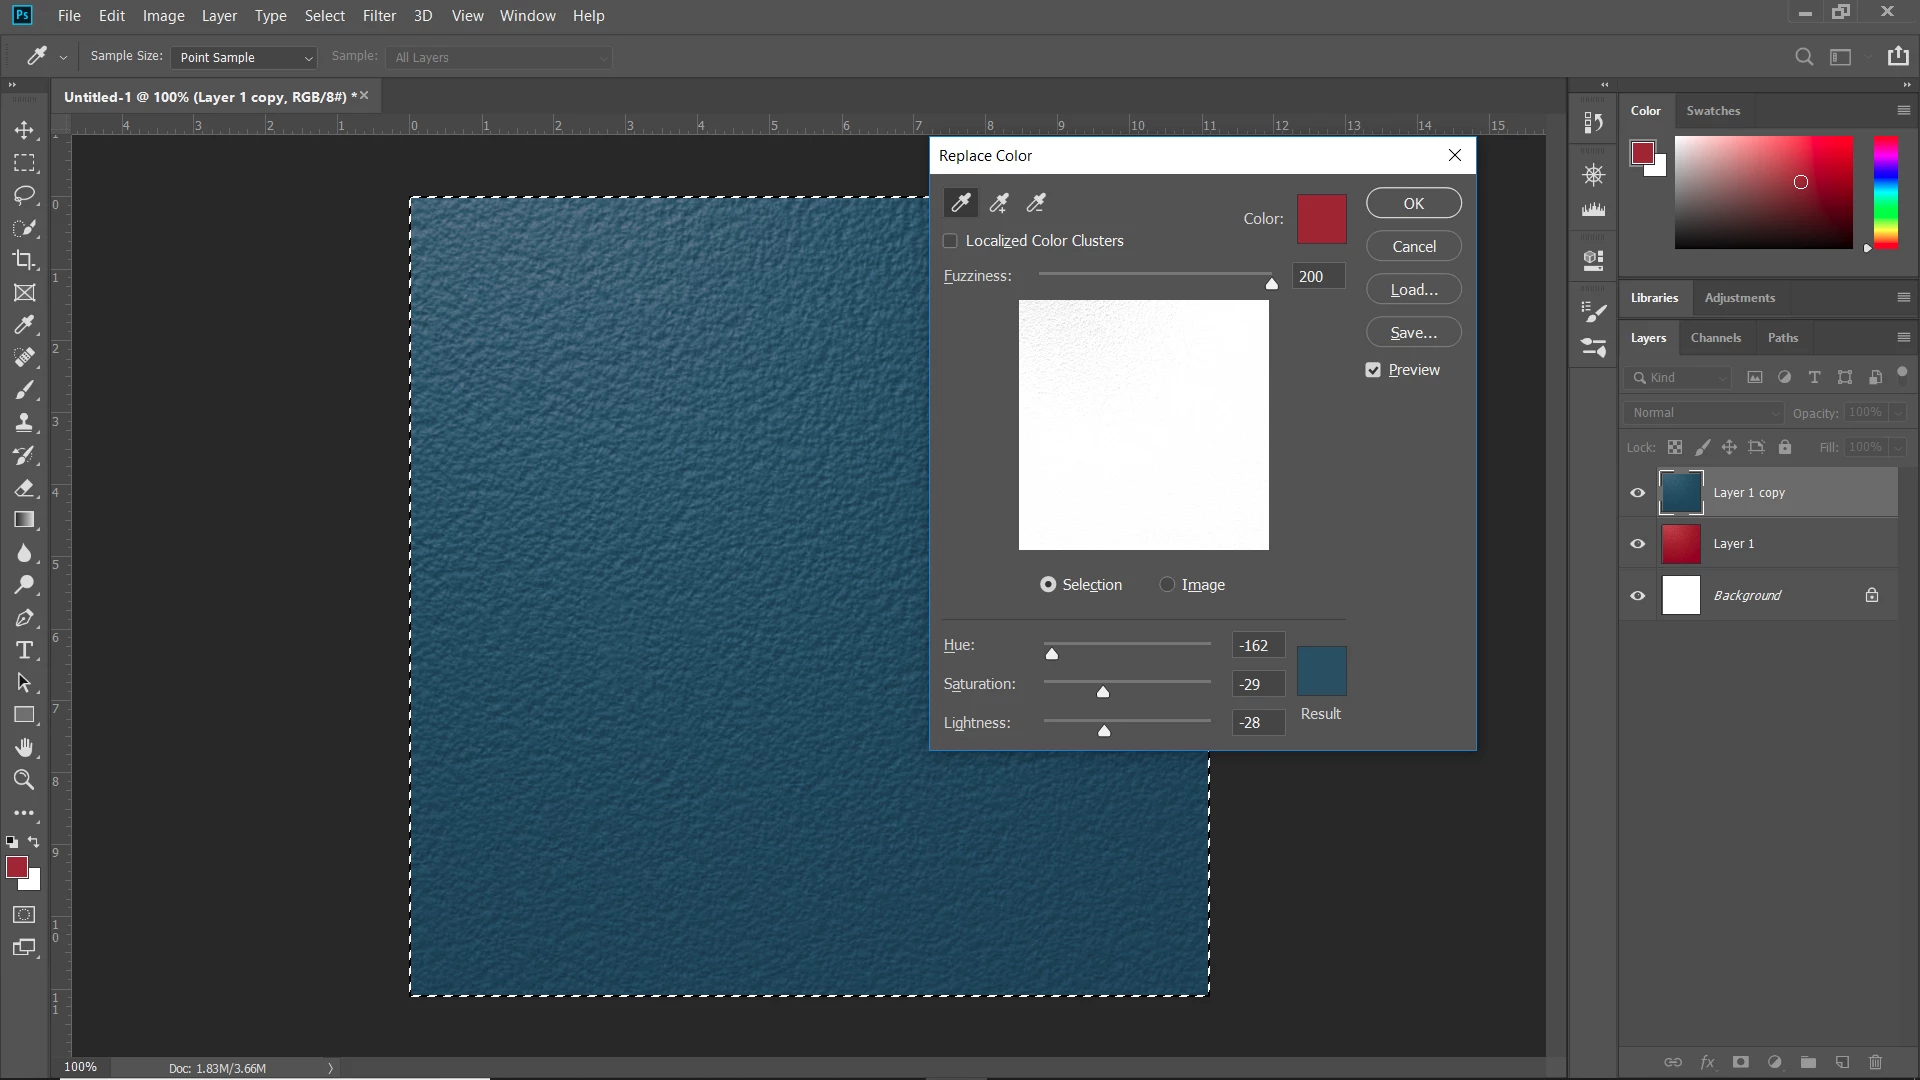Uncheck the Preview checkbox
1920x1080 pixels.
(x=1373, y=370)
